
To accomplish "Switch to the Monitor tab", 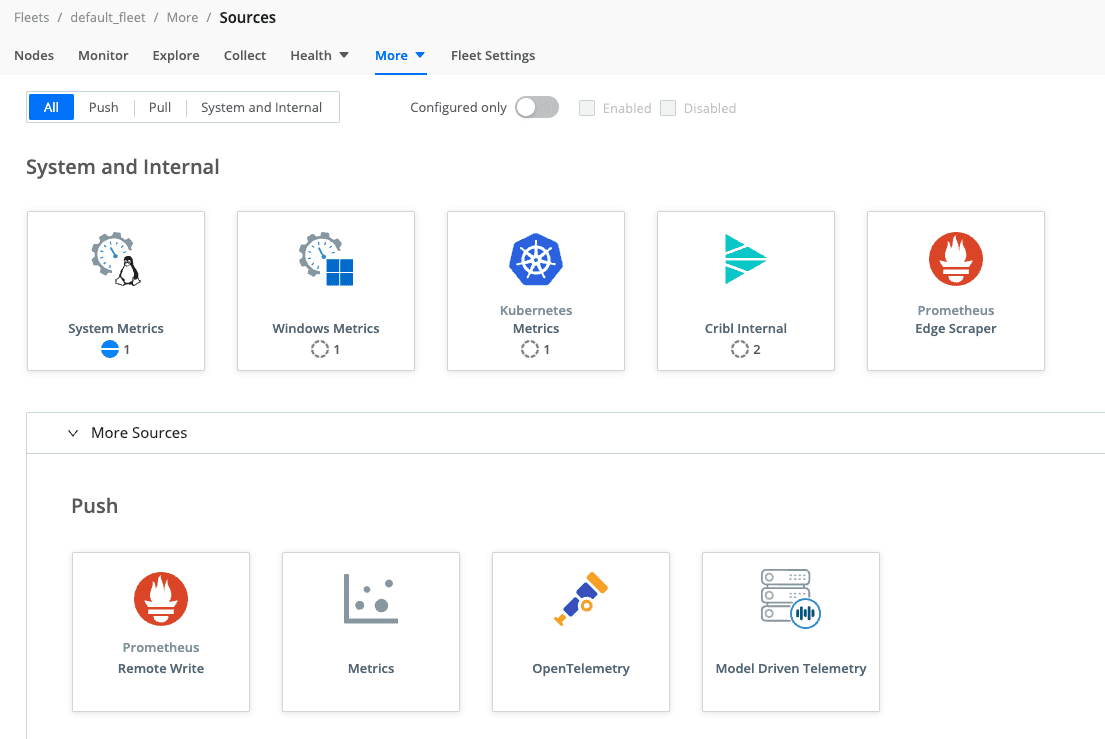I will click(x=103, y=56).
